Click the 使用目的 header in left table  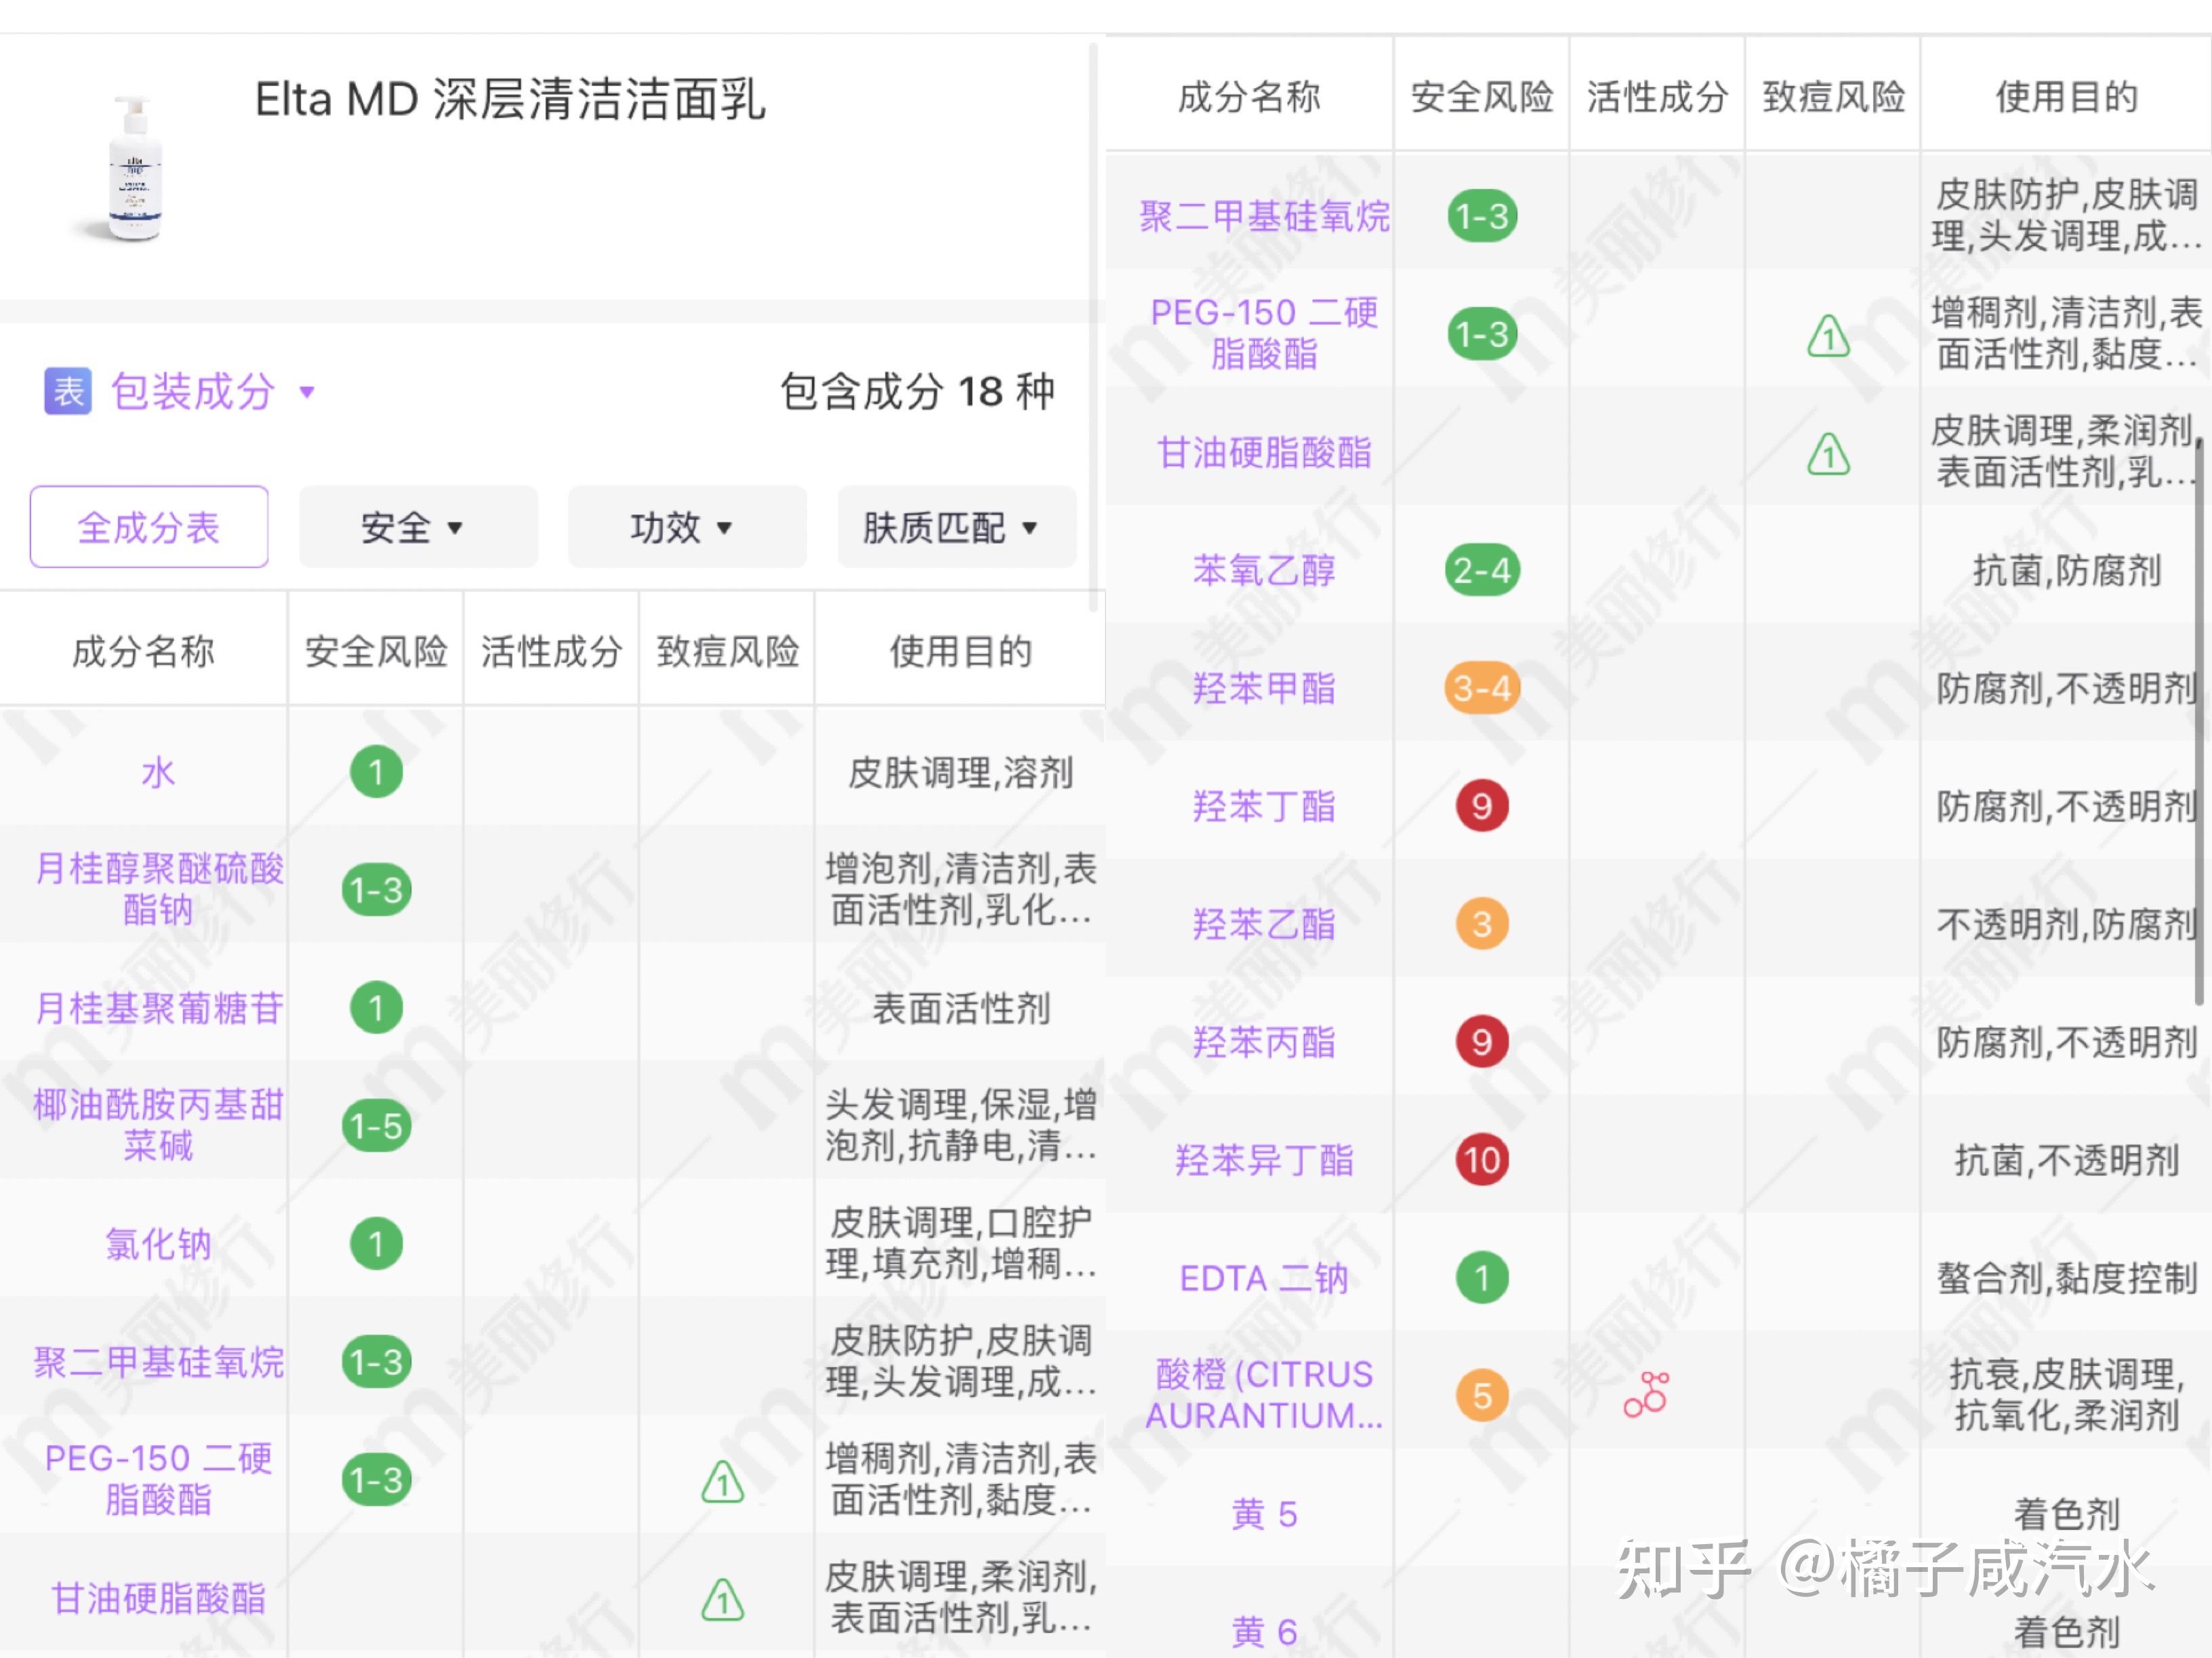point(960,651)
